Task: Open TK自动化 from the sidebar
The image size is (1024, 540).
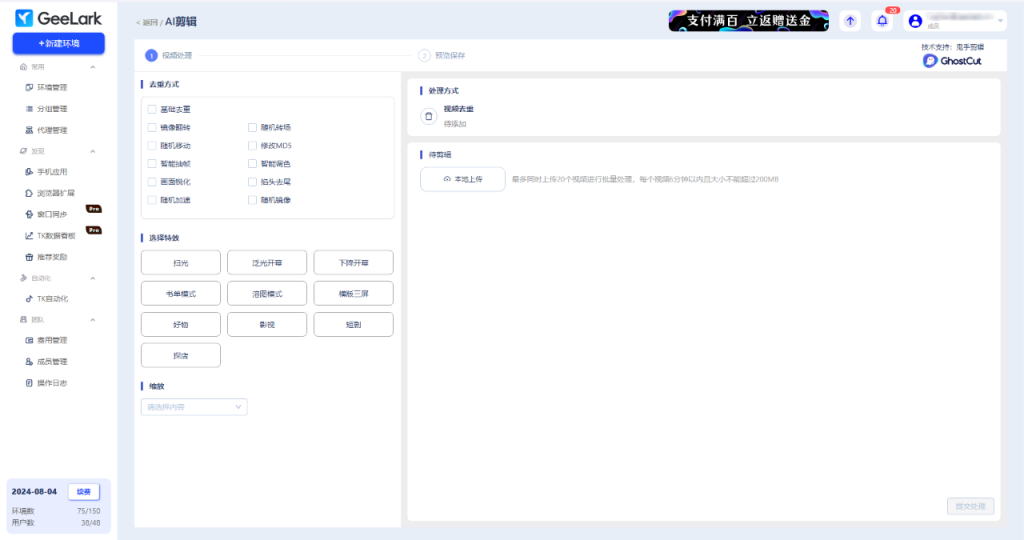Action: [x=52, y=298]
